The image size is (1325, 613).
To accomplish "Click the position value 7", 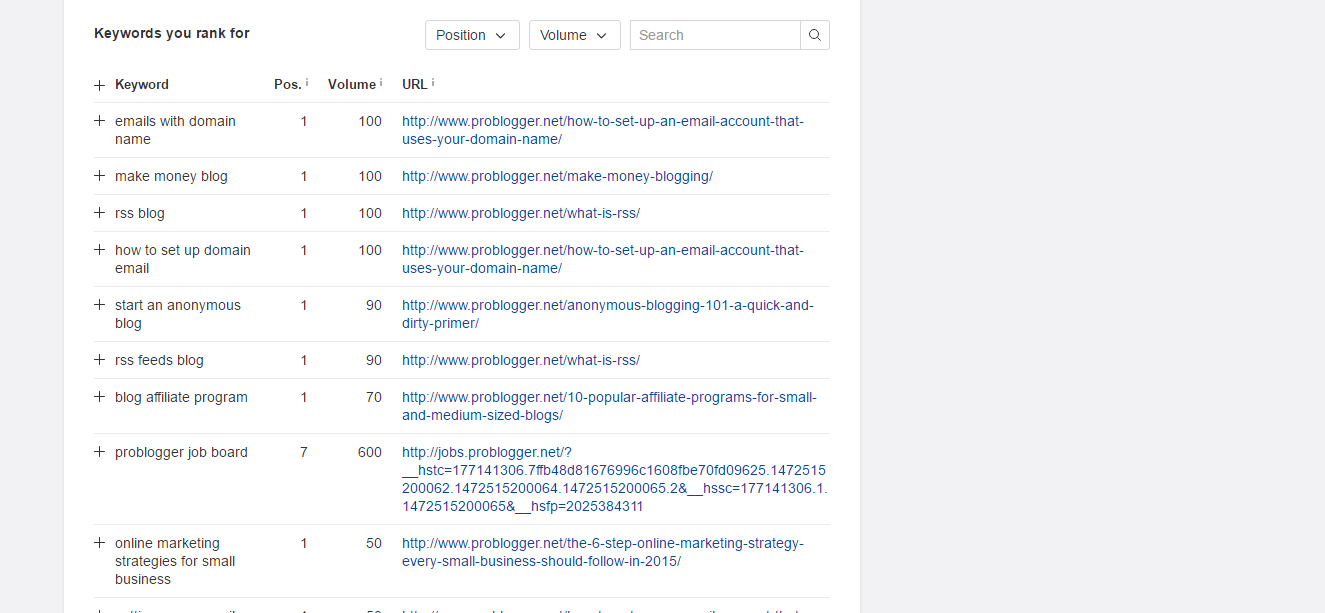I will (x=304, y=452).
